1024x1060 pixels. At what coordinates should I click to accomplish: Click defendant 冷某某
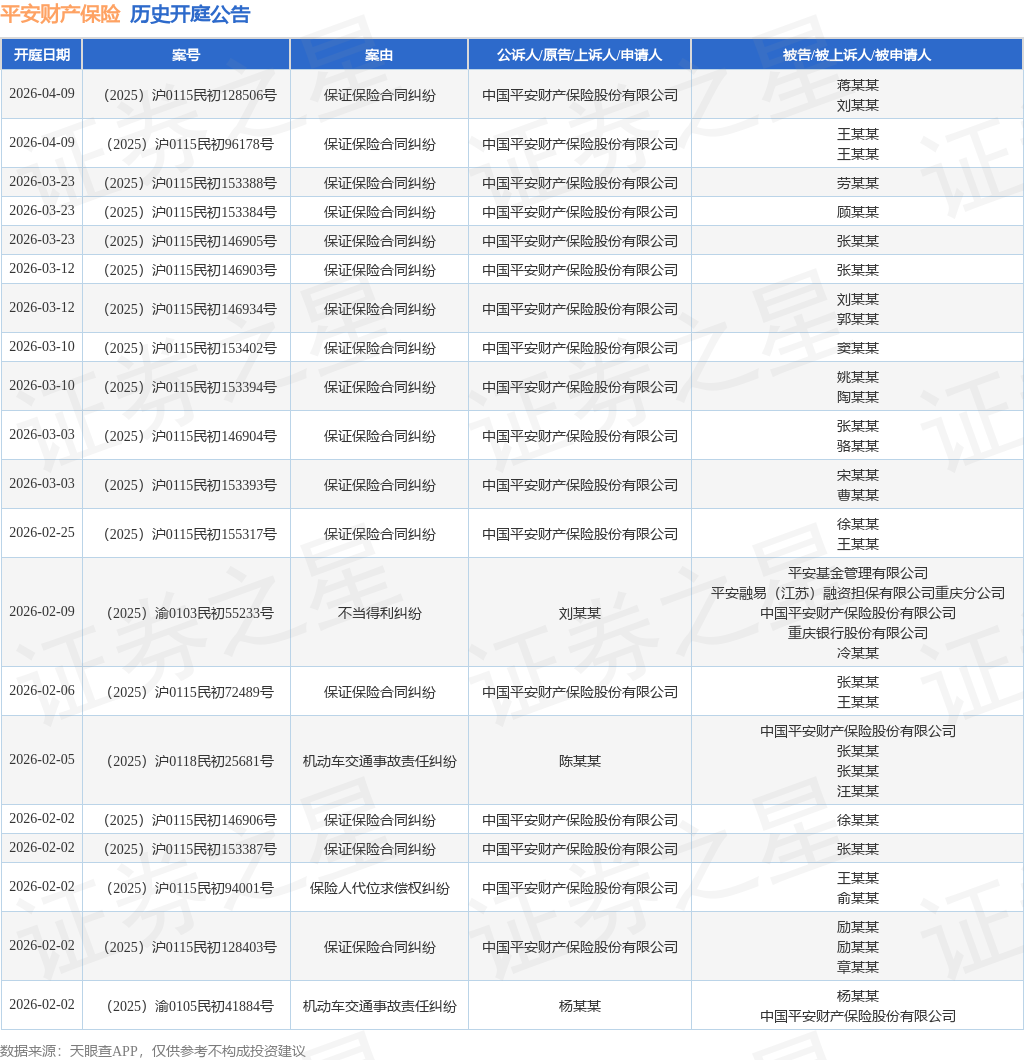click(x=858, y=653)
